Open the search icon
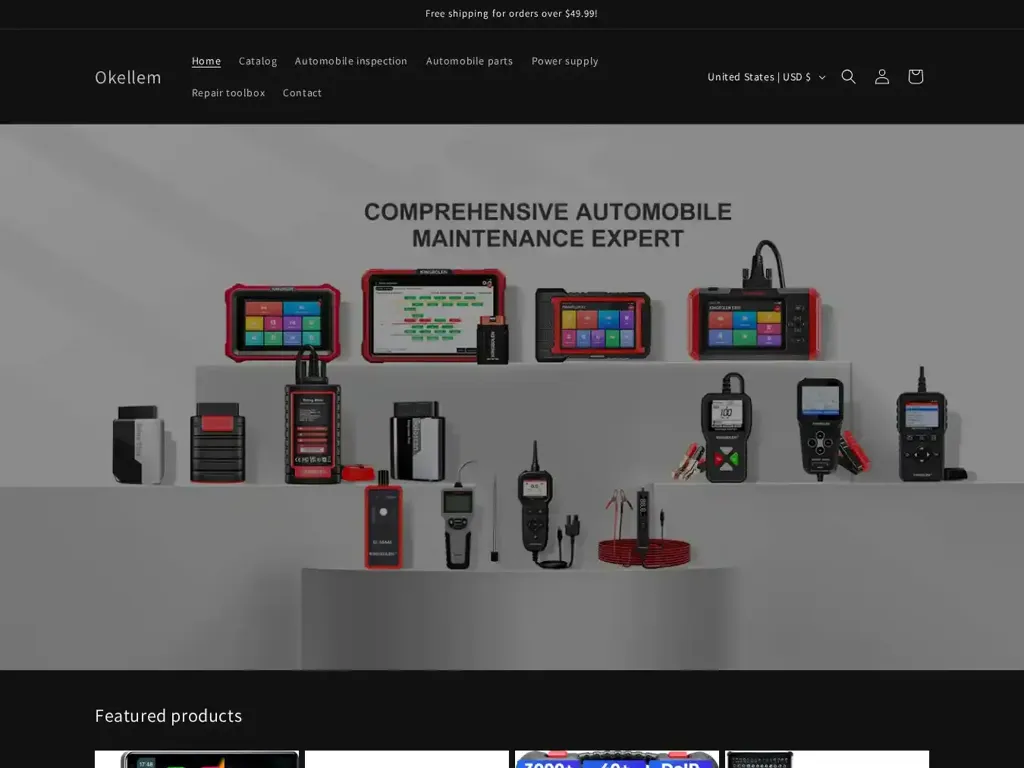1024x768 pixels. pyautogui.click(x=848, y=76)
